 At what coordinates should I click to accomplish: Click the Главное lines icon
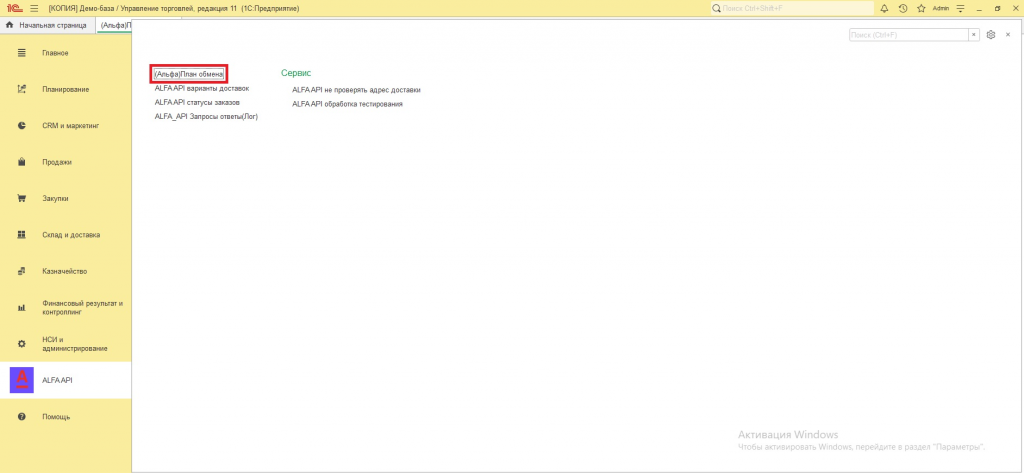pos(22,53)
